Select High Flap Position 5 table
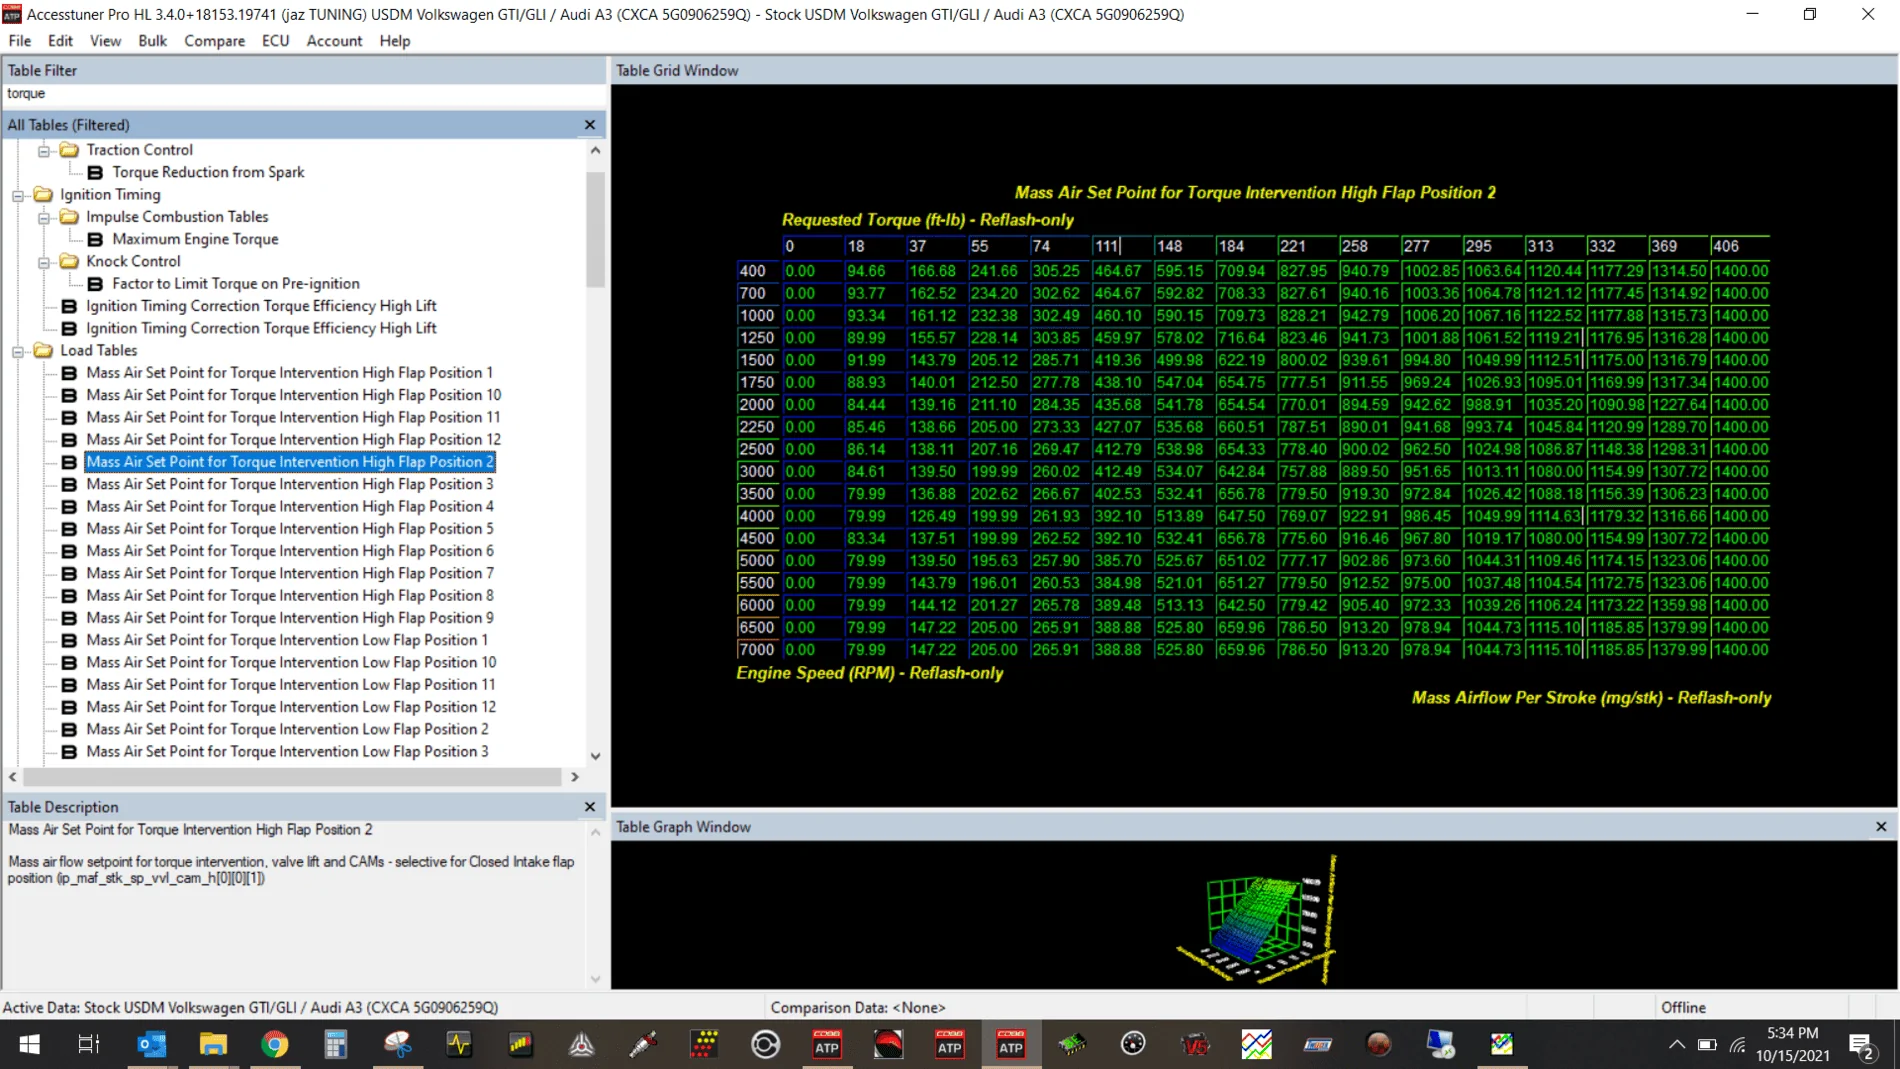 tap(289, 529)
